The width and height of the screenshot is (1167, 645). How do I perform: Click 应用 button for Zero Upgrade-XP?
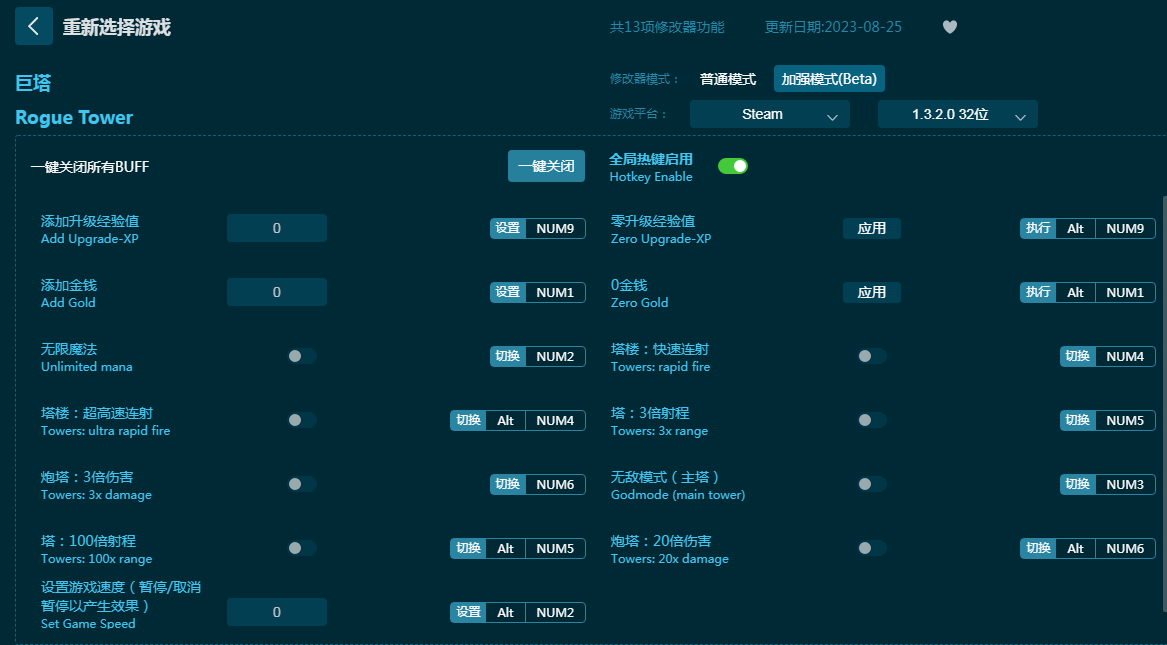pos(872,228)
